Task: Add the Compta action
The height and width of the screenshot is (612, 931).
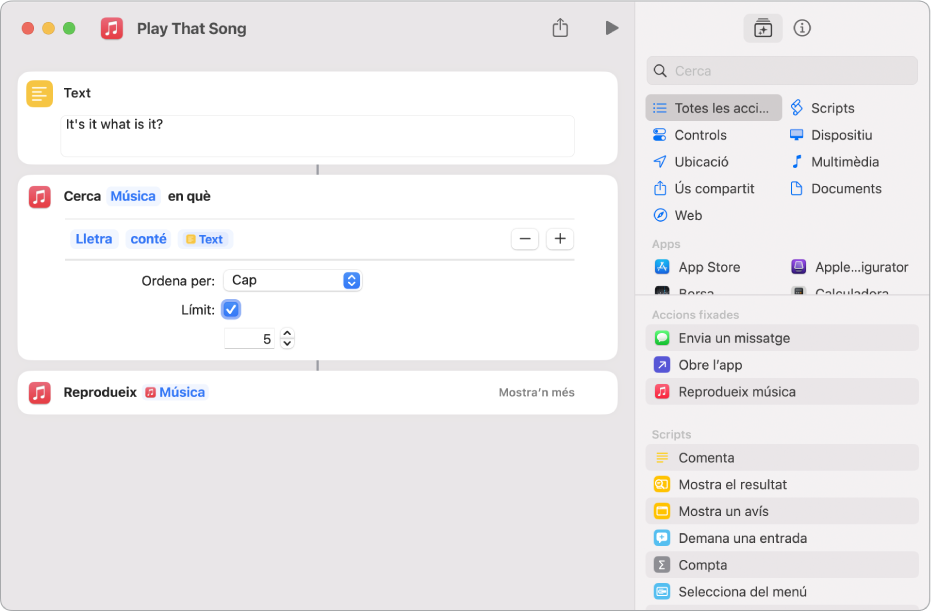Action: tap(782, 565)
